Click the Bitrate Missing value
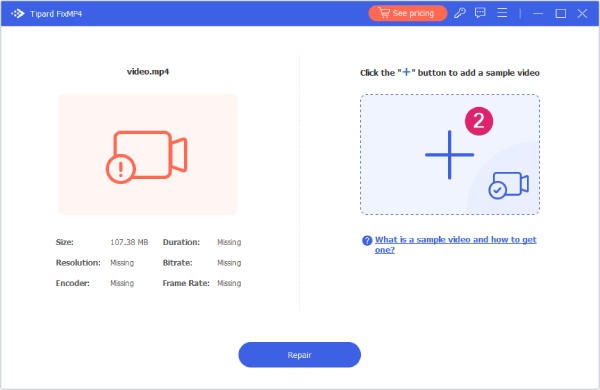600x390 pixels. [x=229, y=263]
